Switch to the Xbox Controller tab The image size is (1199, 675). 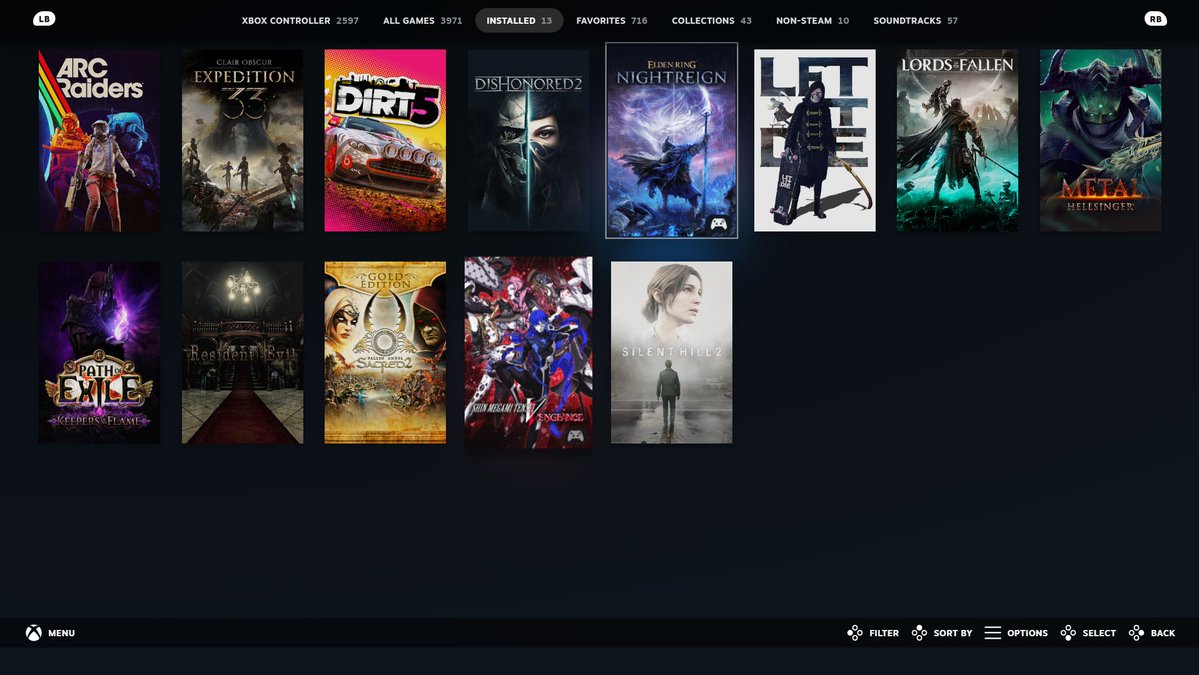pos(300,21)
